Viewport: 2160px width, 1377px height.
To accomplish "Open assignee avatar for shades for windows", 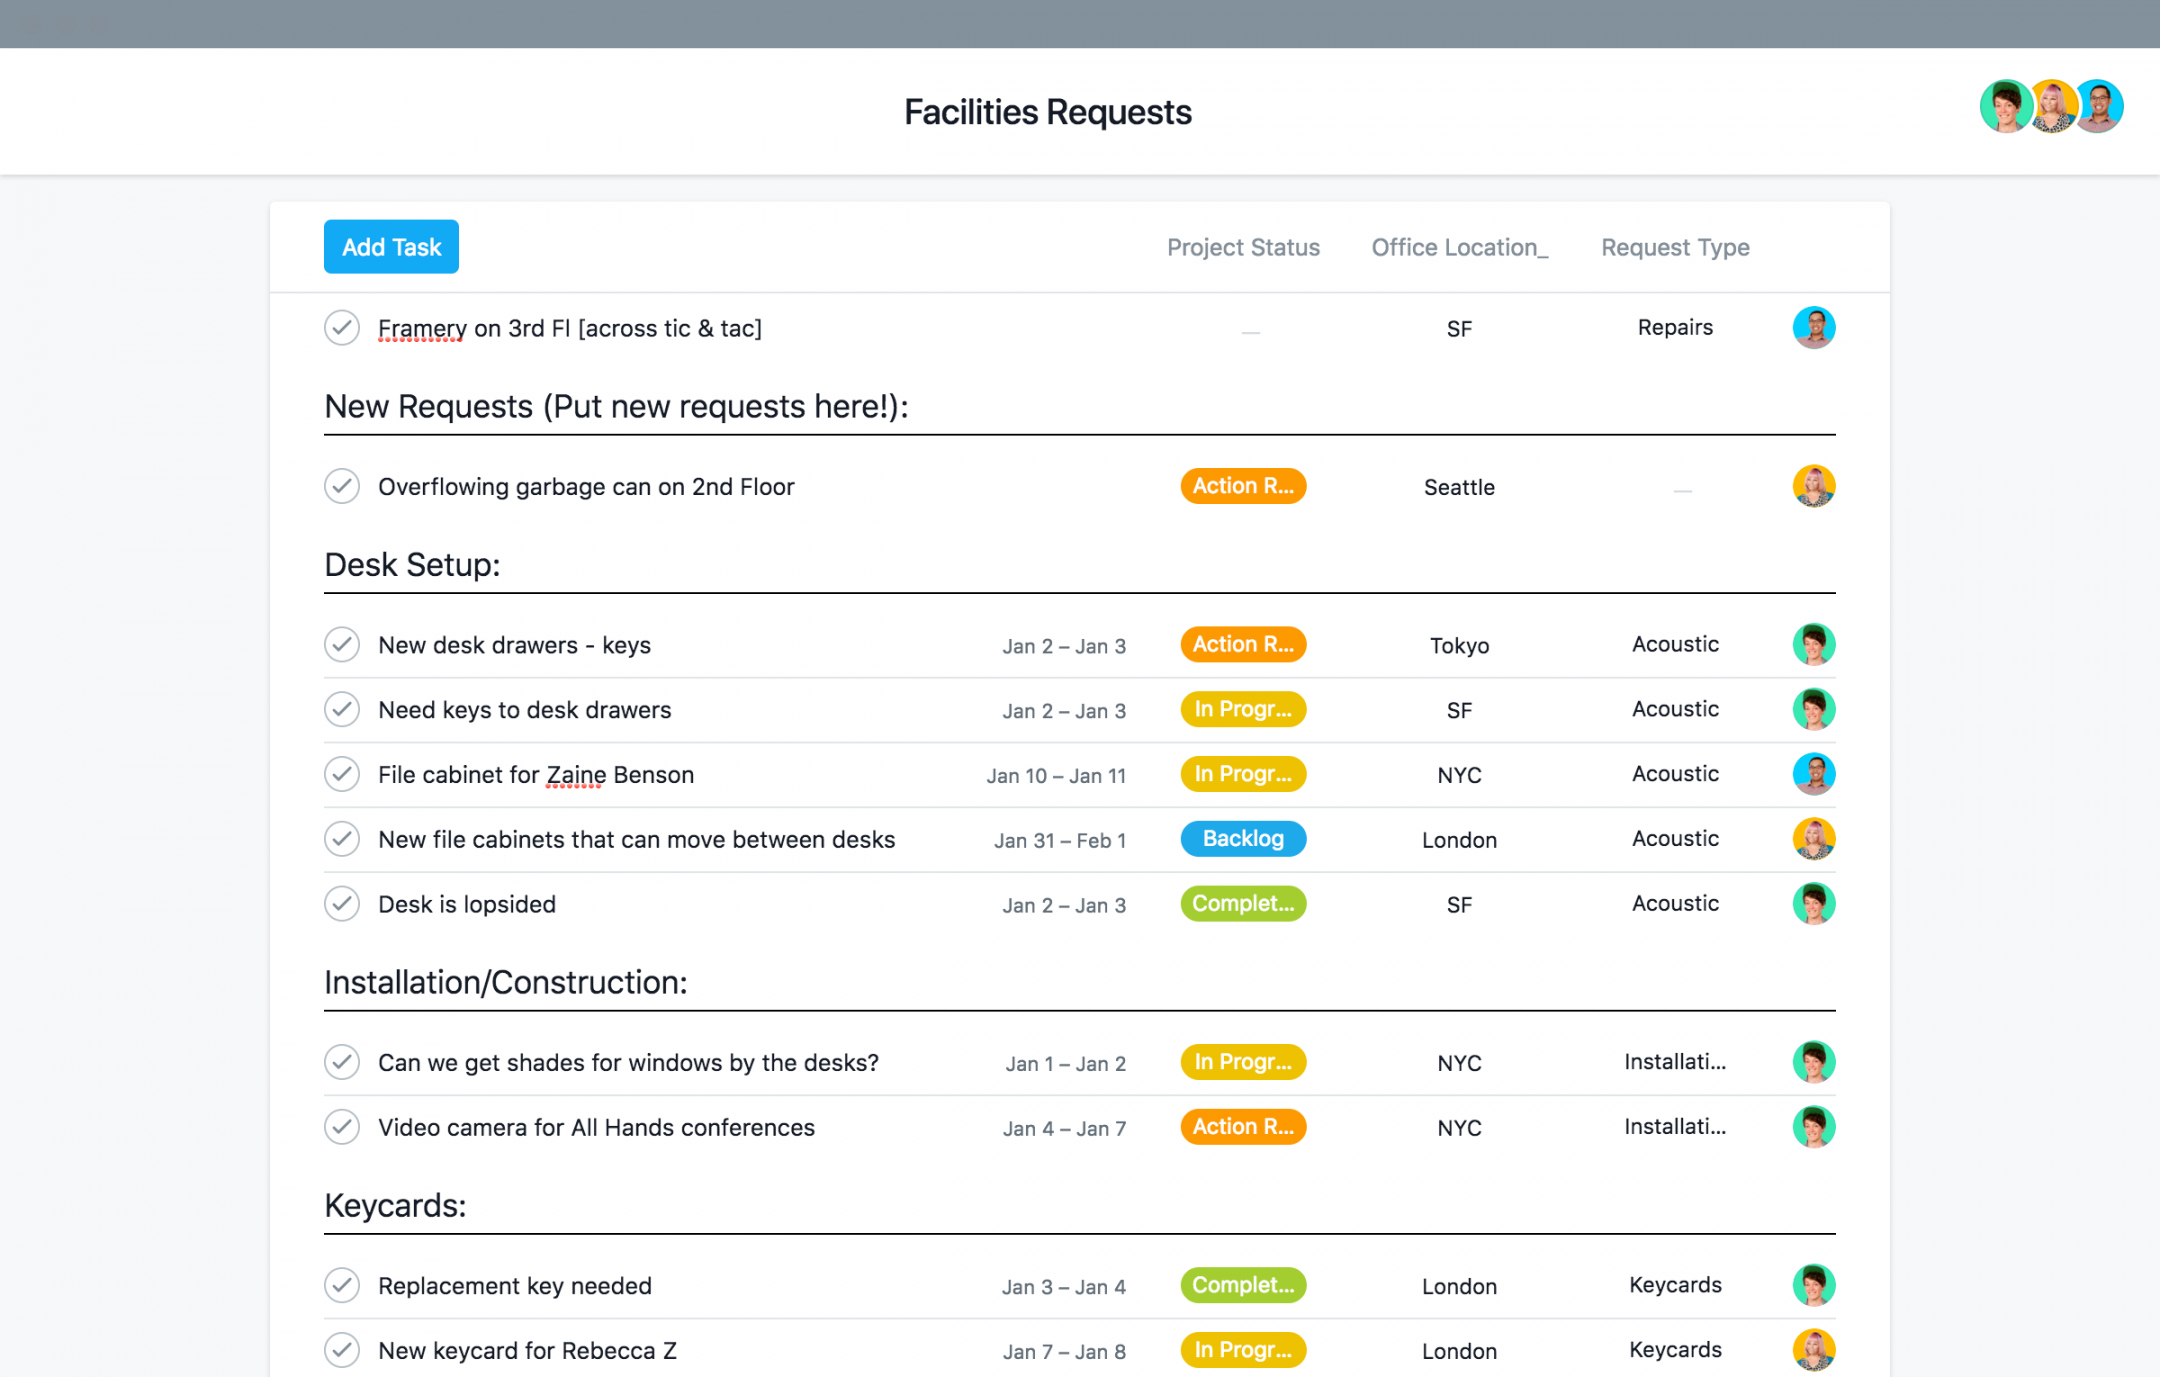I will (1813, 1062).
